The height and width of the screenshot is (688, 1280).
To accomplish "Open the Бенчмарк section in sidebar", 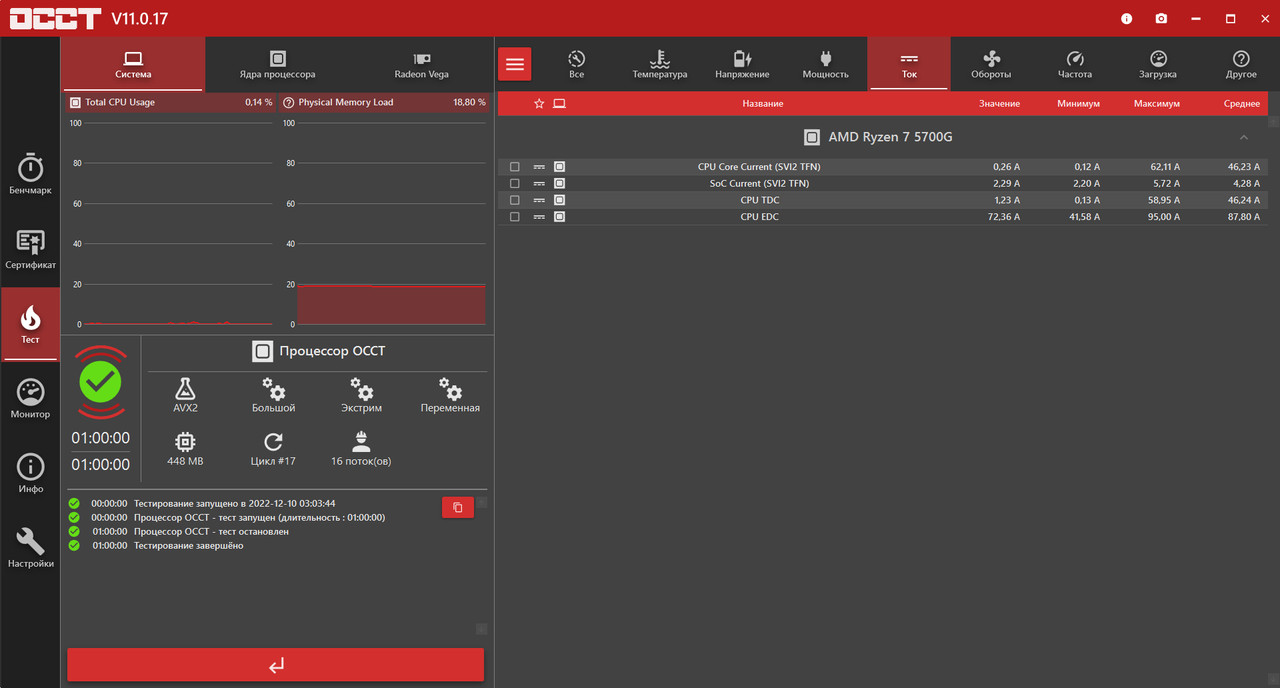I will click(30, 175).
